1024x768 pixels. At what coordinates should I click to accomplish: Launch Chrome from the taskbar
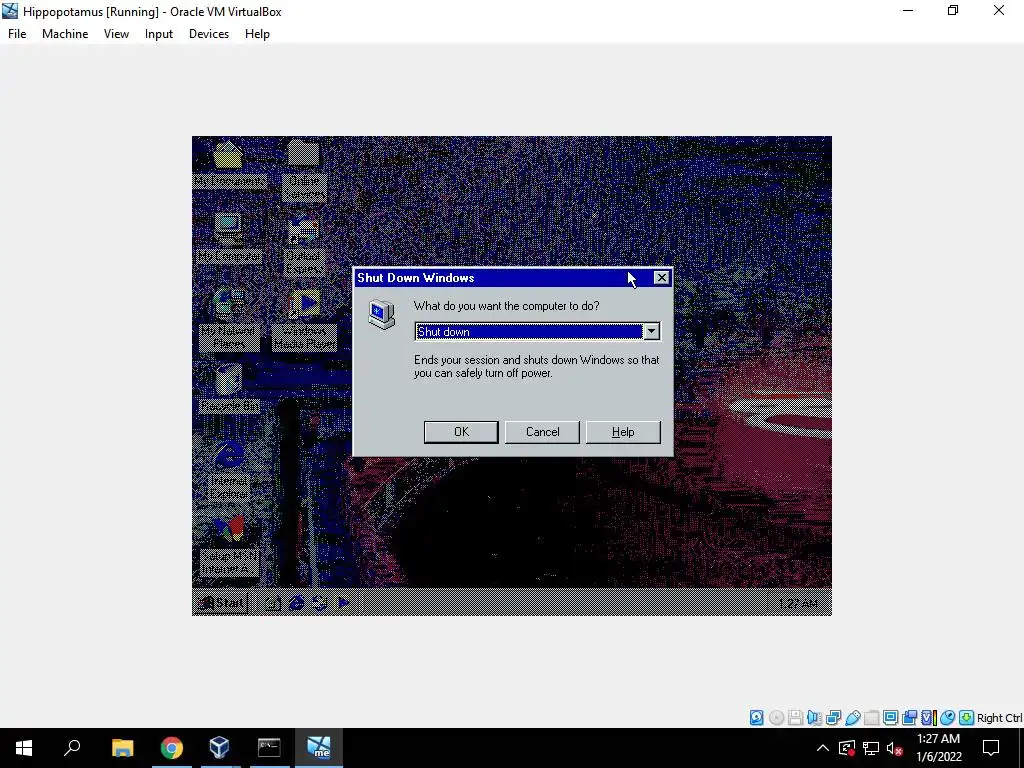171,748
